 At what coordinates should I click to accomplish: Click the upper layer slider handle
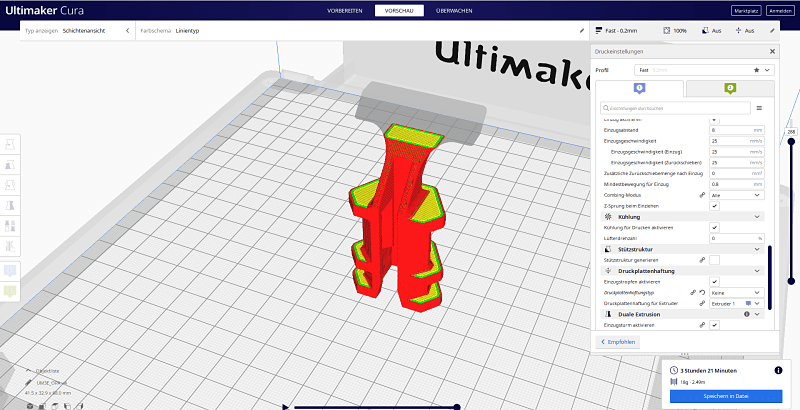tap(791, 142)
